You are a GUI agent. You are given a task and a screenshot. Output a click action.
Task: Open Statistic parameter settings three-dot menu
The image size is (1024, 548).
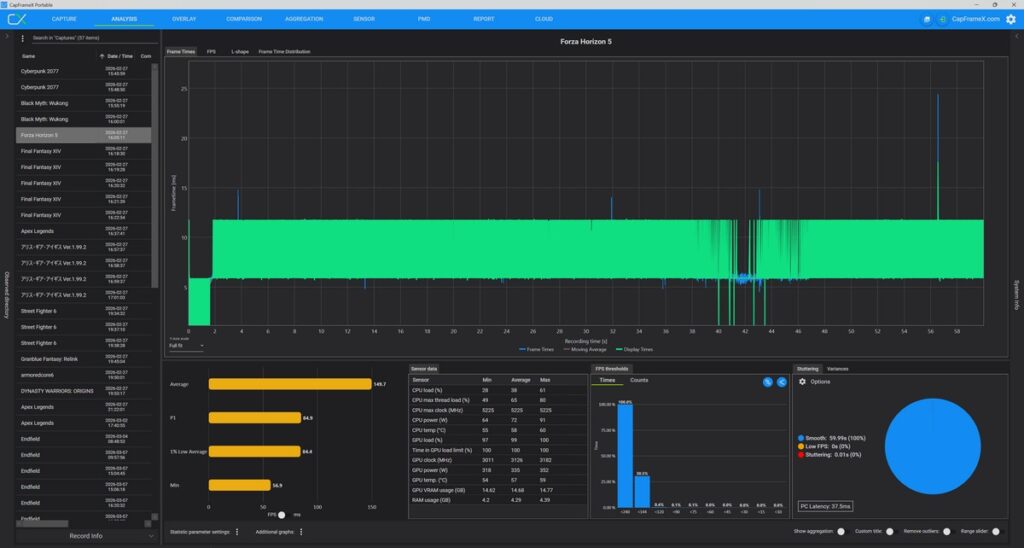[x=237, y=532]
